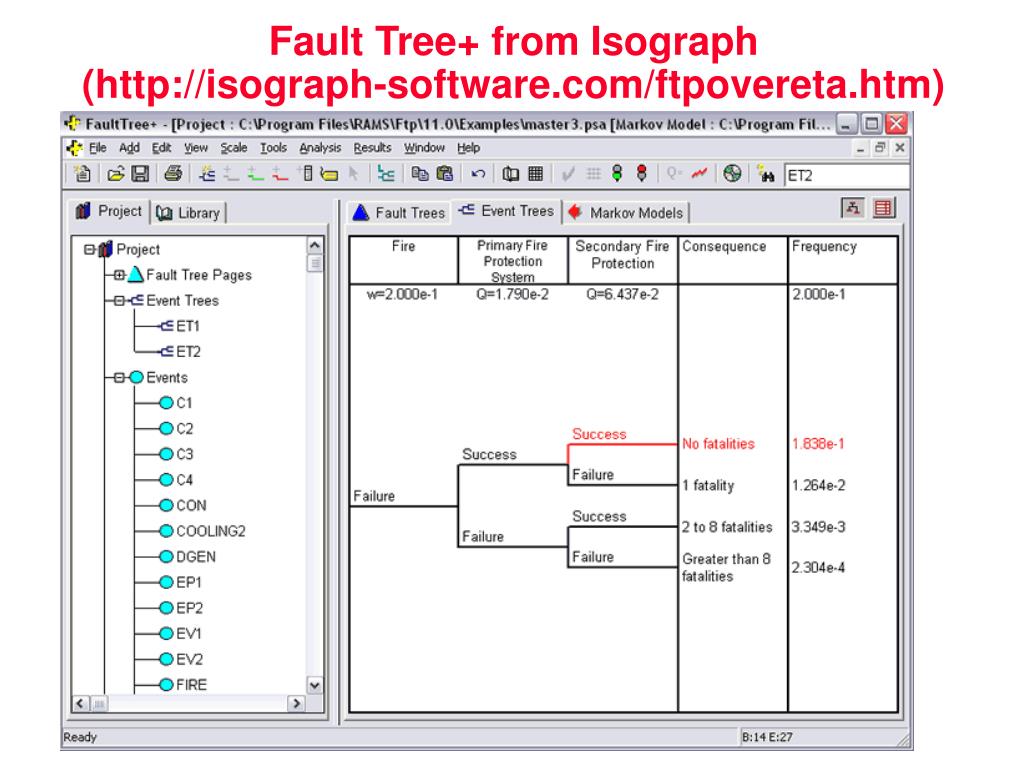Select the Event Trees tab
Screen dimensions: 1024x768
click(506, 211)
